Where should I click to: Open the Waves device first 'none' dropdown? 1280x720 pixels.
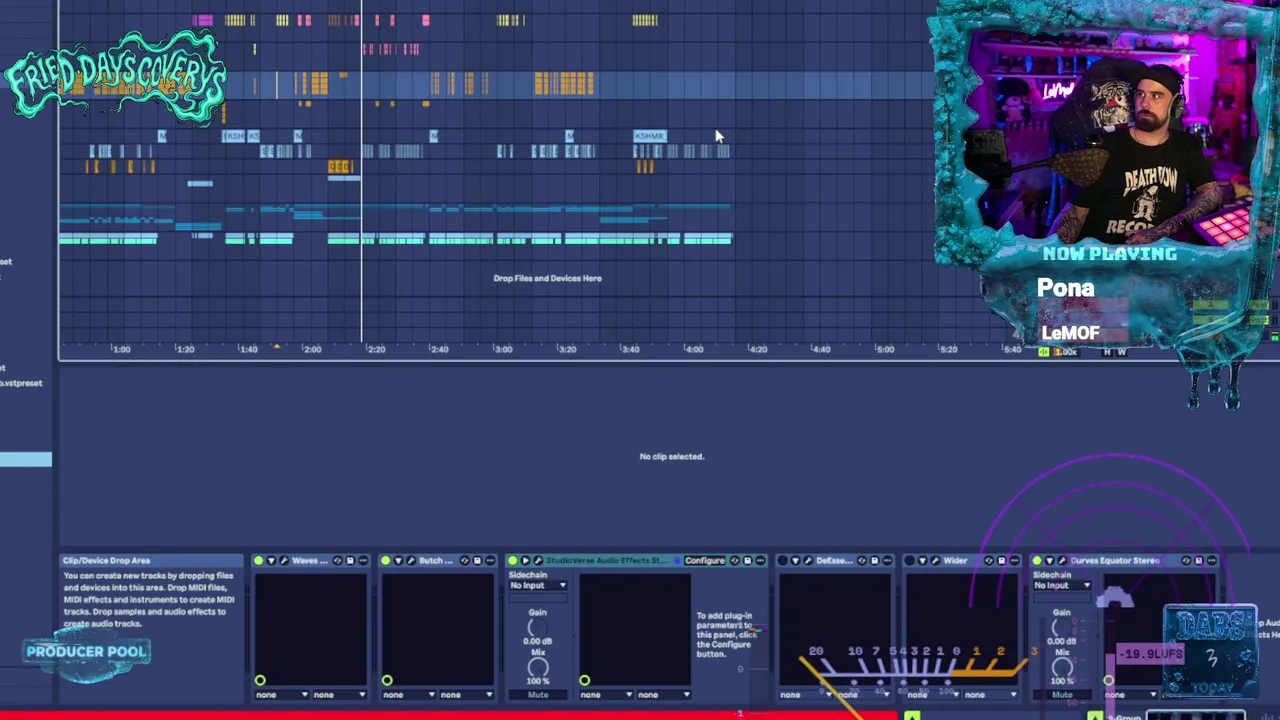point(280,694)
